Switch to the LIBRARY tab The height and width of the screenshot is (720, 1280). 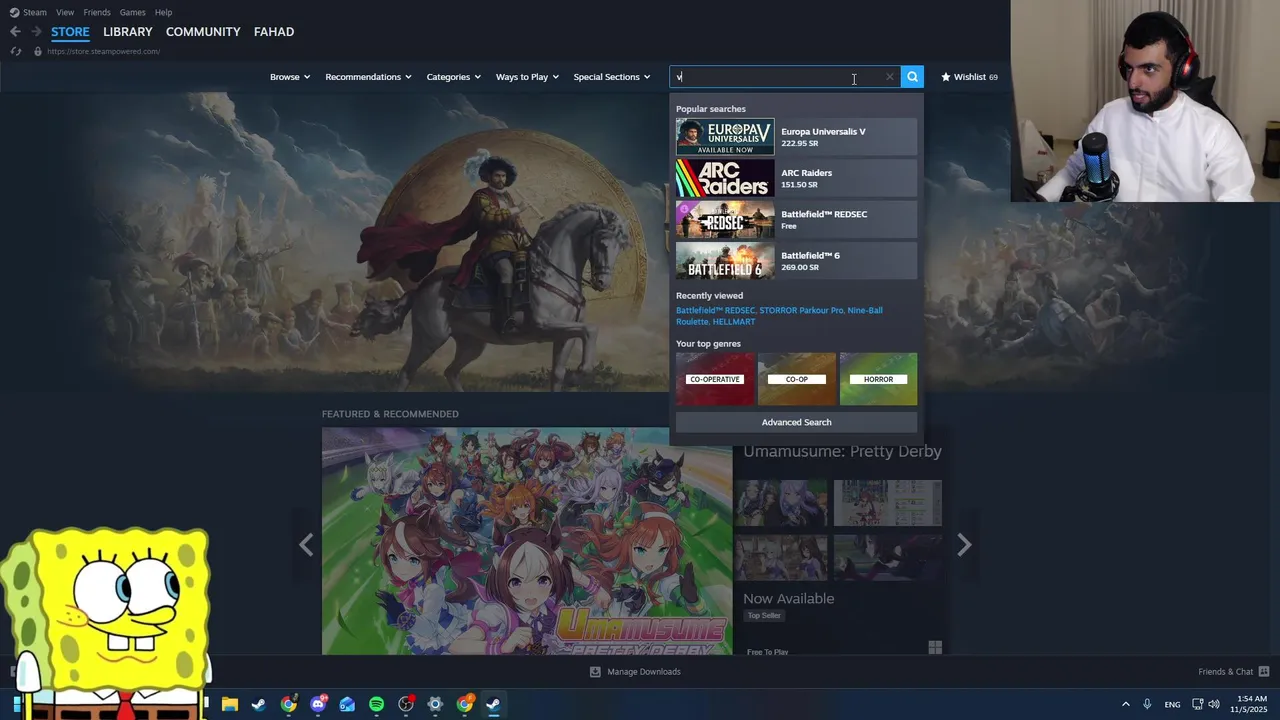[128, 32]
